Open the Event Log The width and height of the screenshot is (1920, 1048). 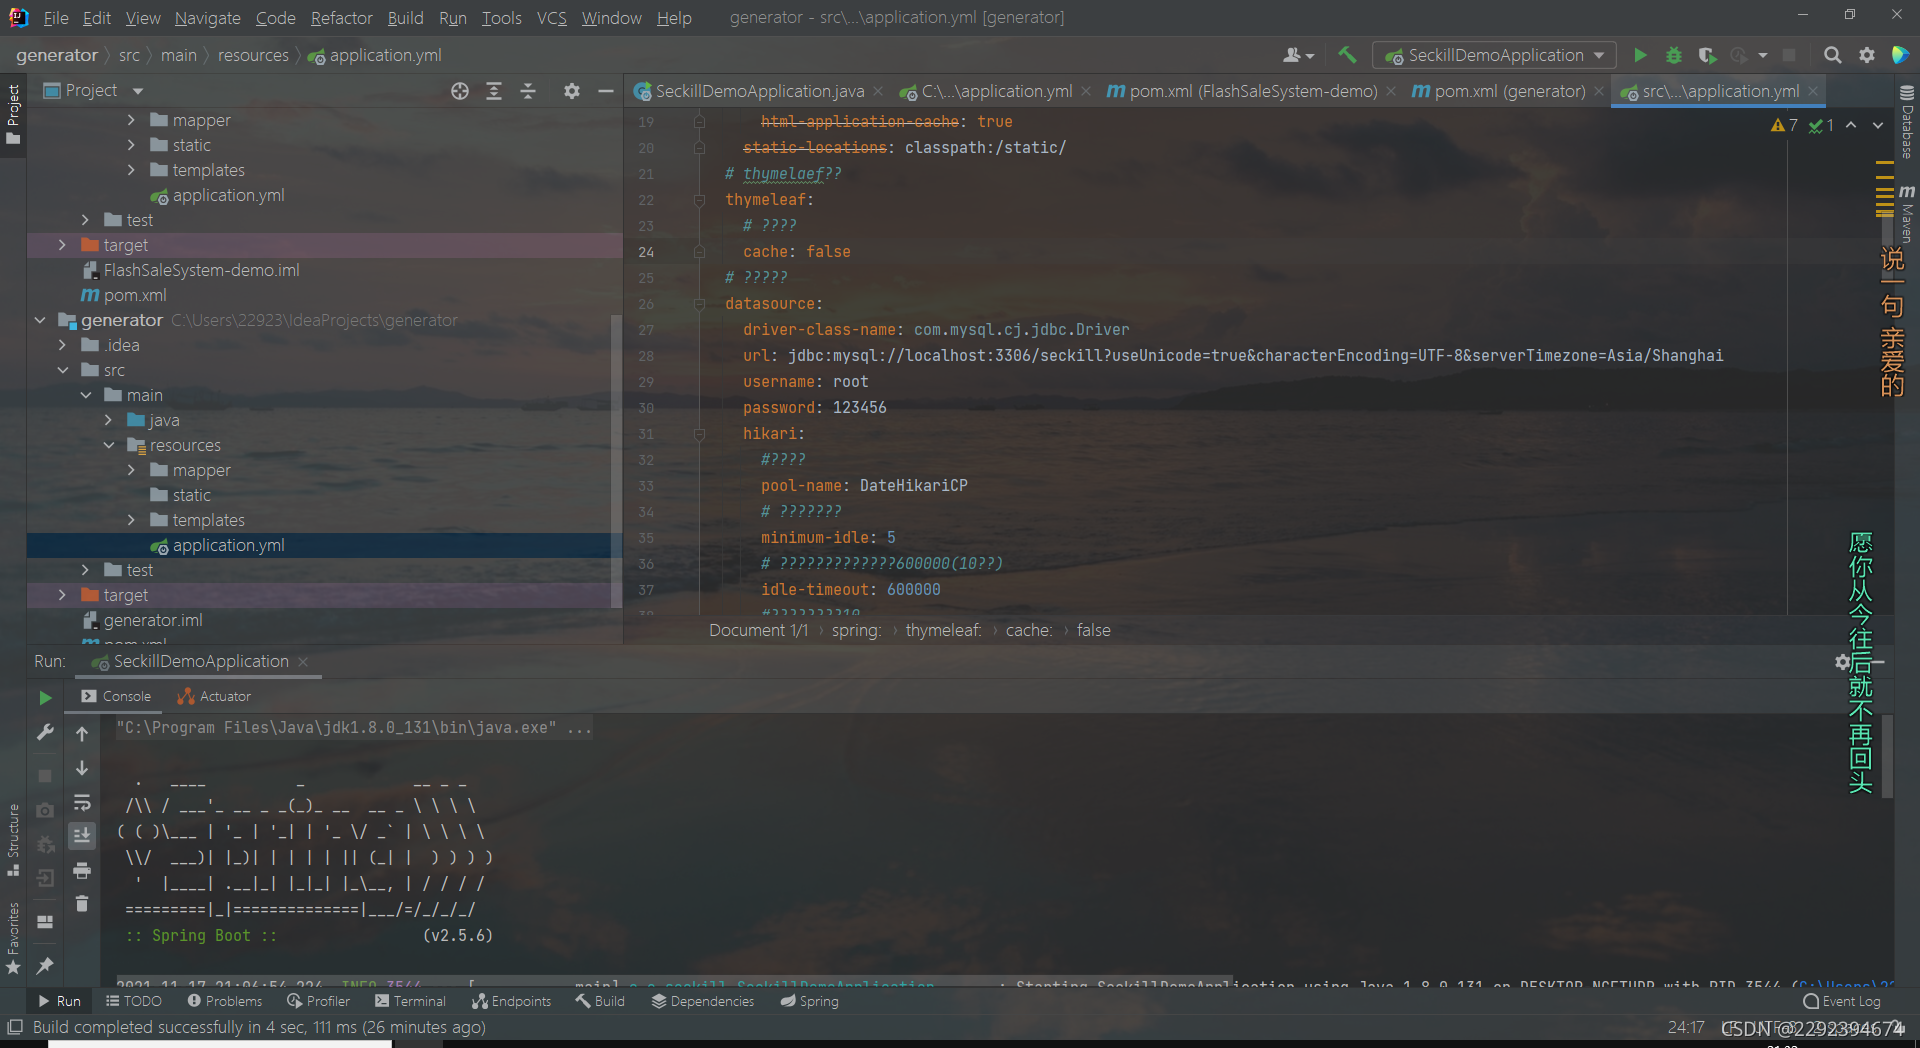(x=1841, y=1001)
